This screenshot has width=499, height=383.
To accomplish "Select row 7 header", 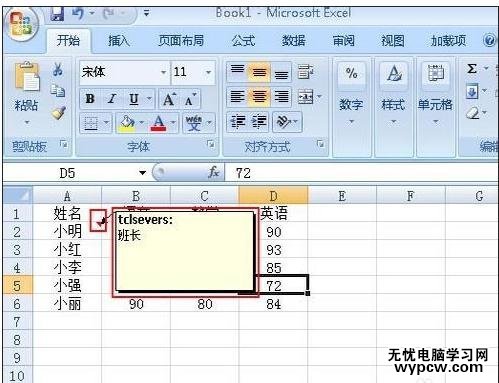I will (x=17, y=322).
